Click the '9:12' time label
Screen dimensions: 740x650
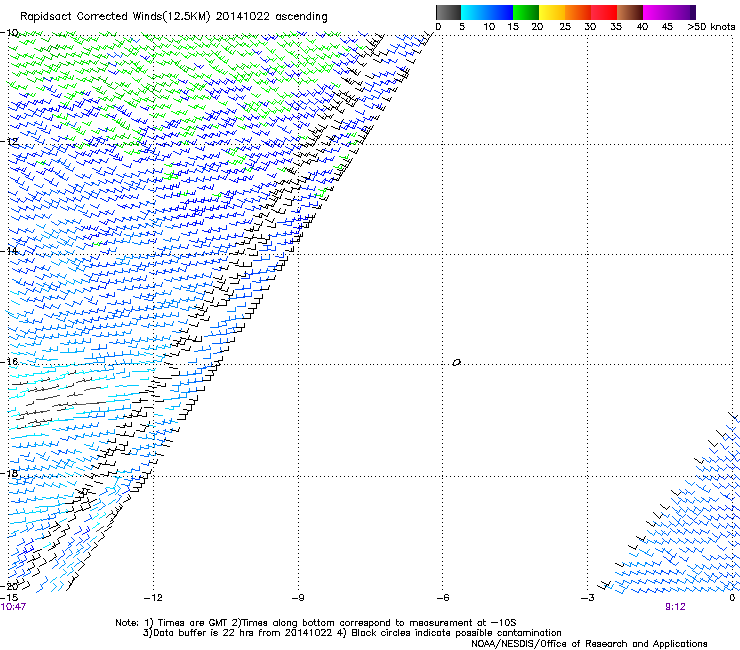coord(675,606)
